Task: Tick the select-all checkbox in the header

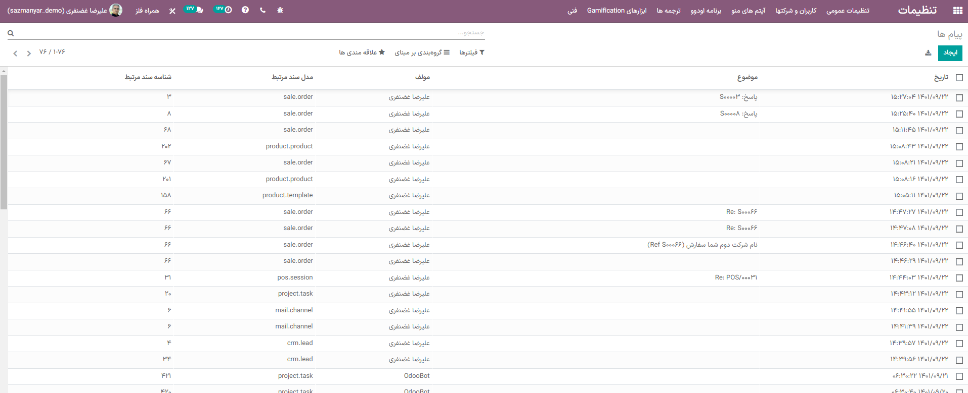Action: (959, 78)
